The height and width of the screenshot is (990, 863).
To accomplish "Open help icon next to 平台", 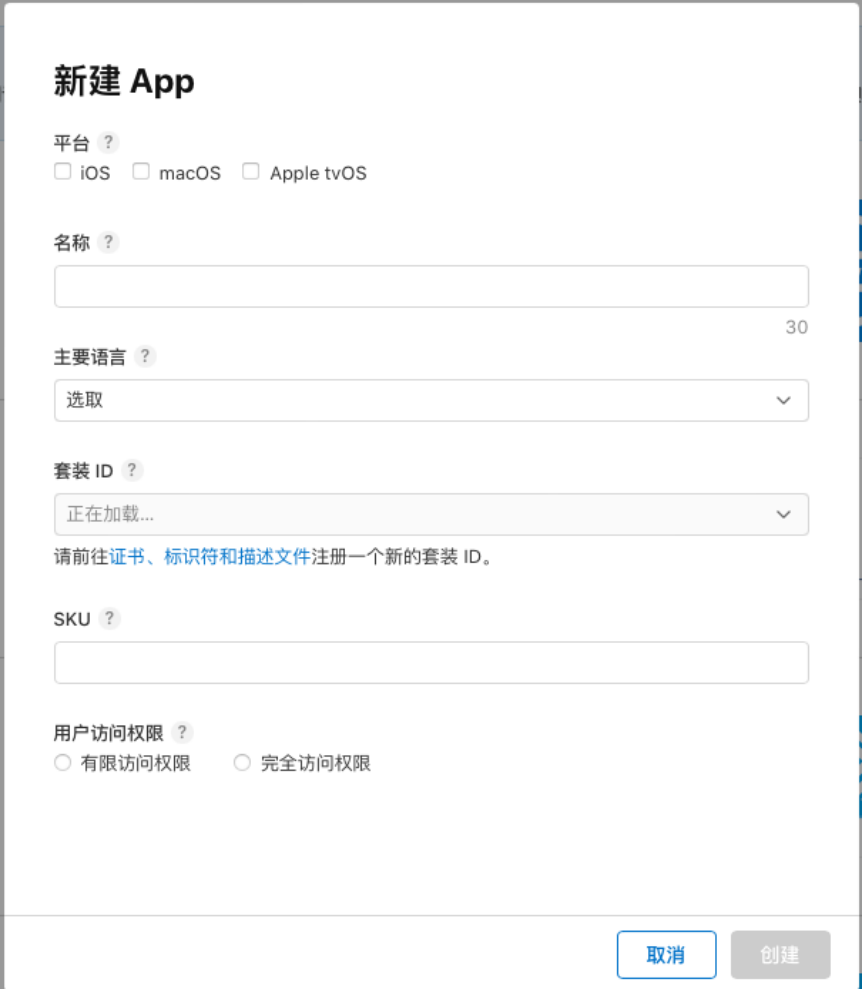I will [109, 142].
